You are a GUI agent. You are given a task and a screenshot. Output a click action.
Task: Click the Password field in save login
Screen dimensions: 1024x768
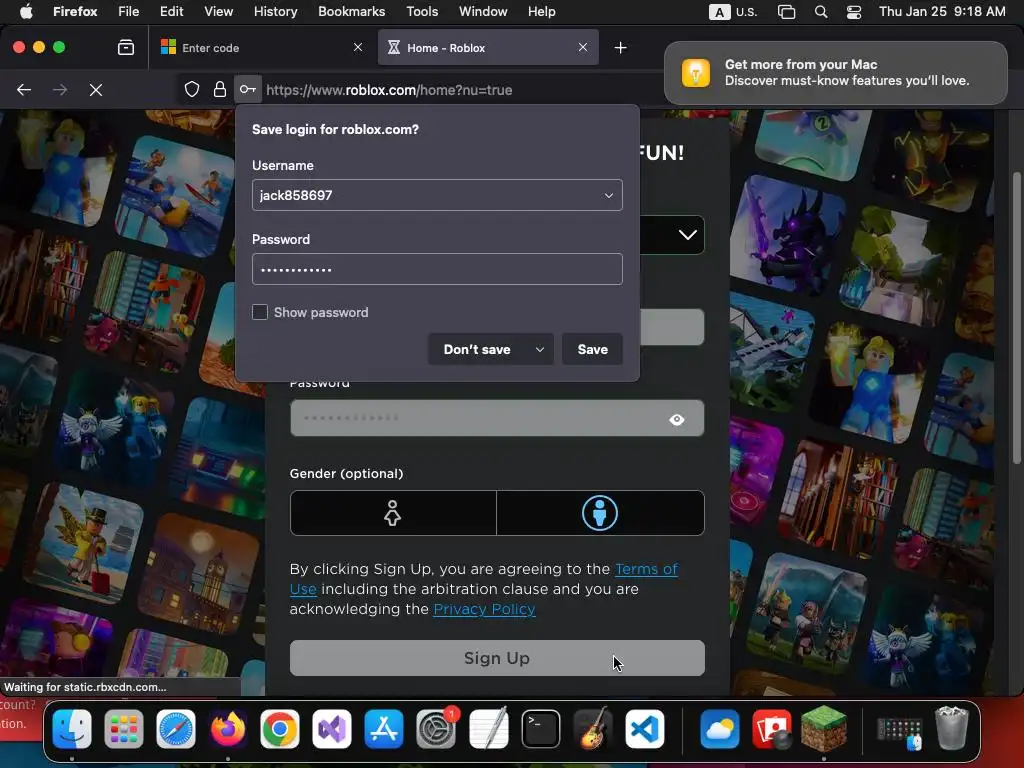coord(438,269)
